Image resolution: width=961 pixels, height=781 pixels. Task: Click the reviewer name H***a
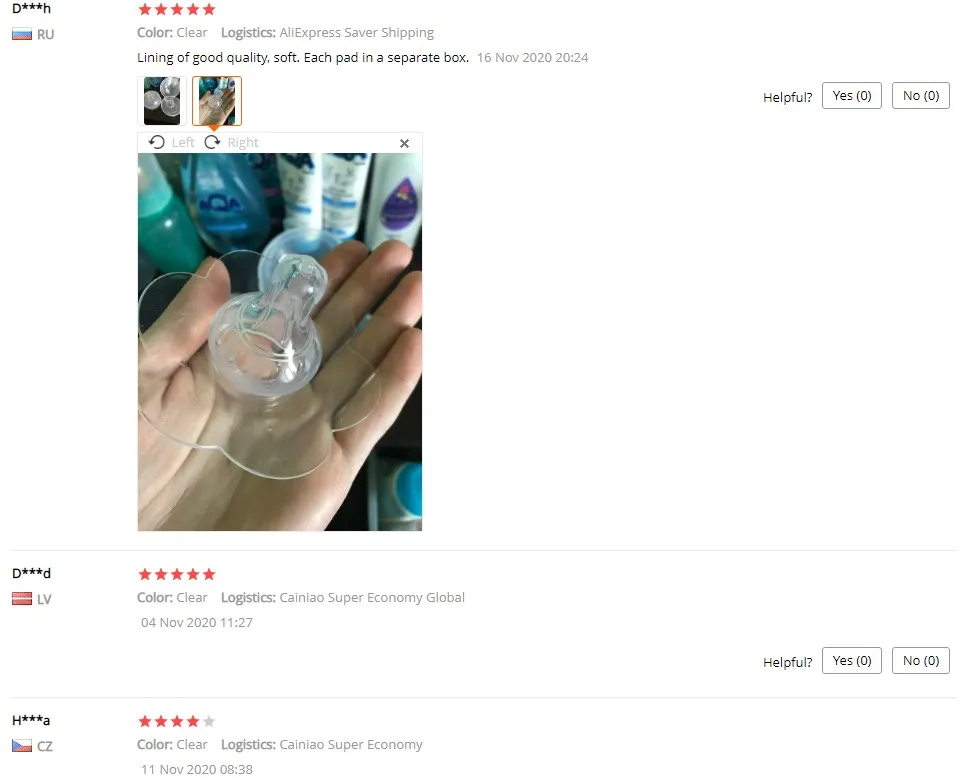point(31,720)
